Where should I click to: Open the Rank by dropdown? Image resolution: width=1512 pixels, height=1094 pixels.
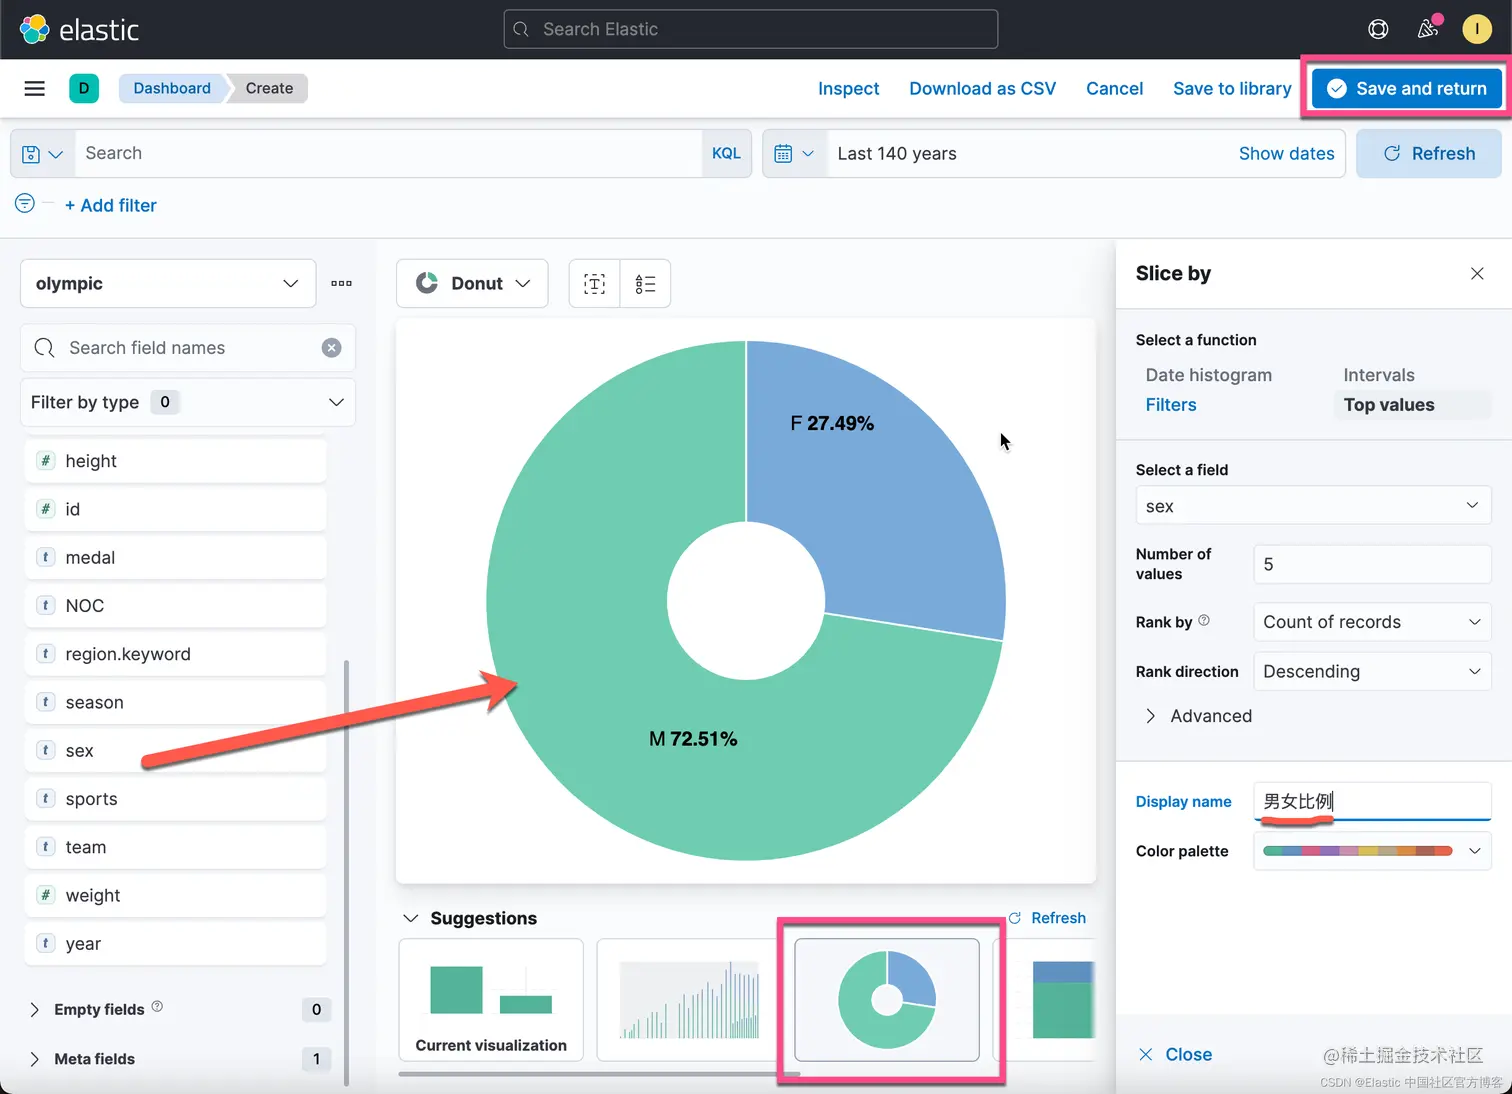1372,622
